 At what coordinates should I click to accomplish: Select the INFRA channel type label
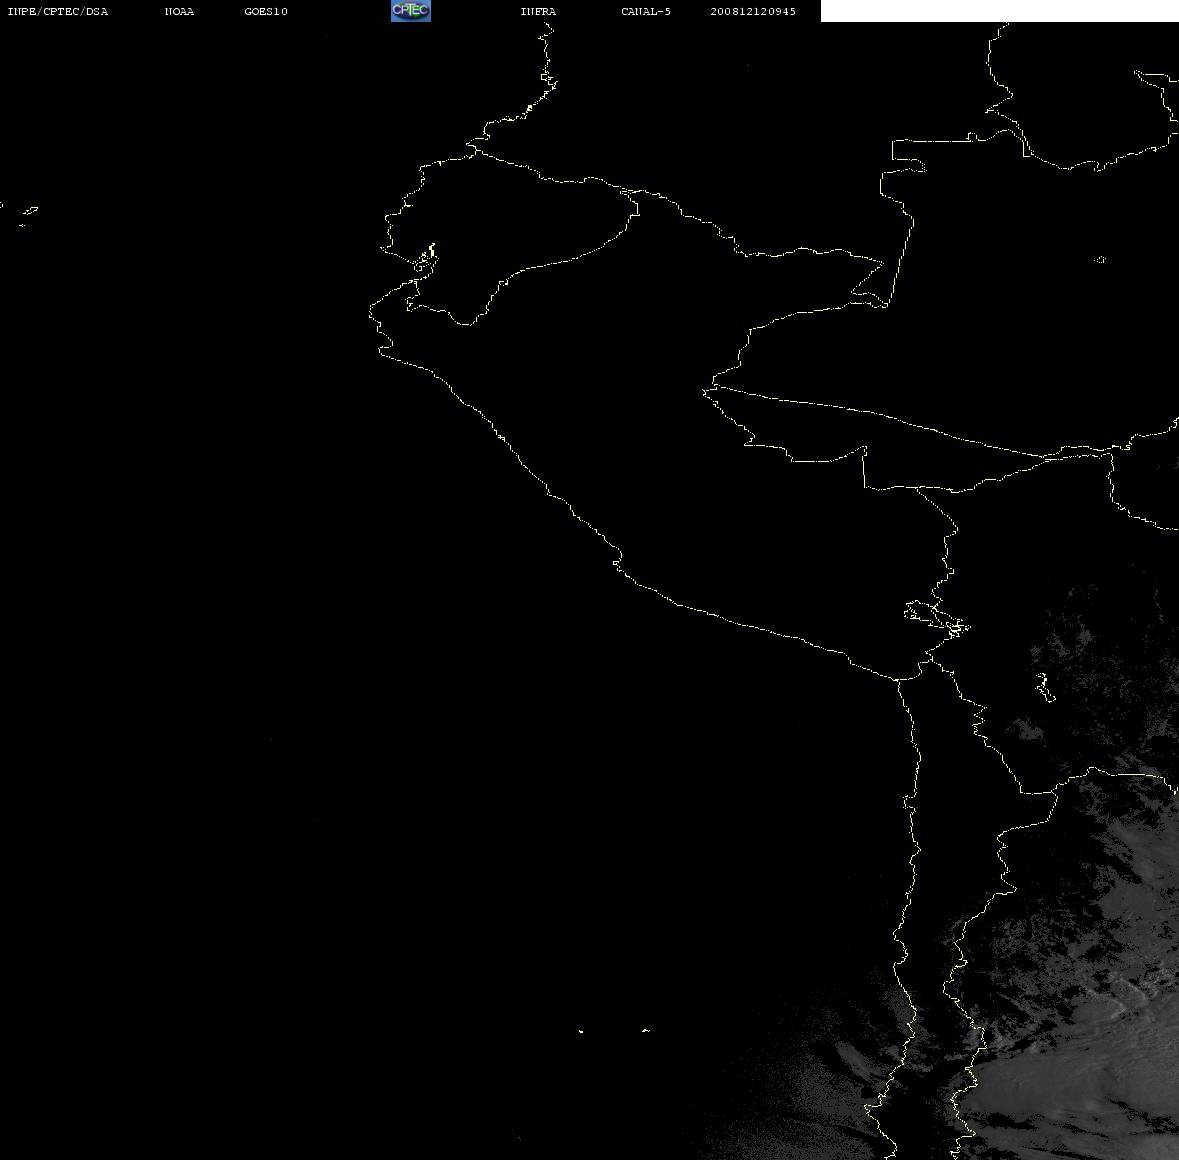click(538, 11)
